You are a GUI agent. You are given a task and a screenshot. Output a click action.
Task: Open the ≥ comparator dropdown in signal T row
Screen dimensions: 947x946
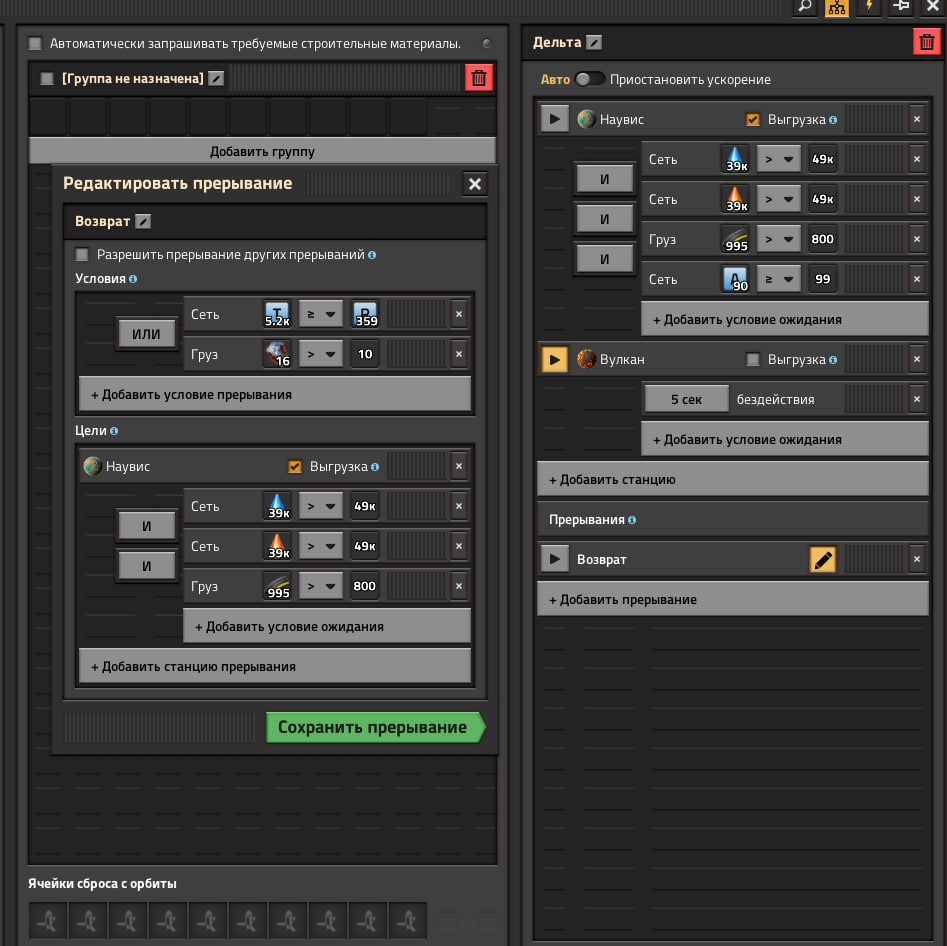tap(320, 314)
